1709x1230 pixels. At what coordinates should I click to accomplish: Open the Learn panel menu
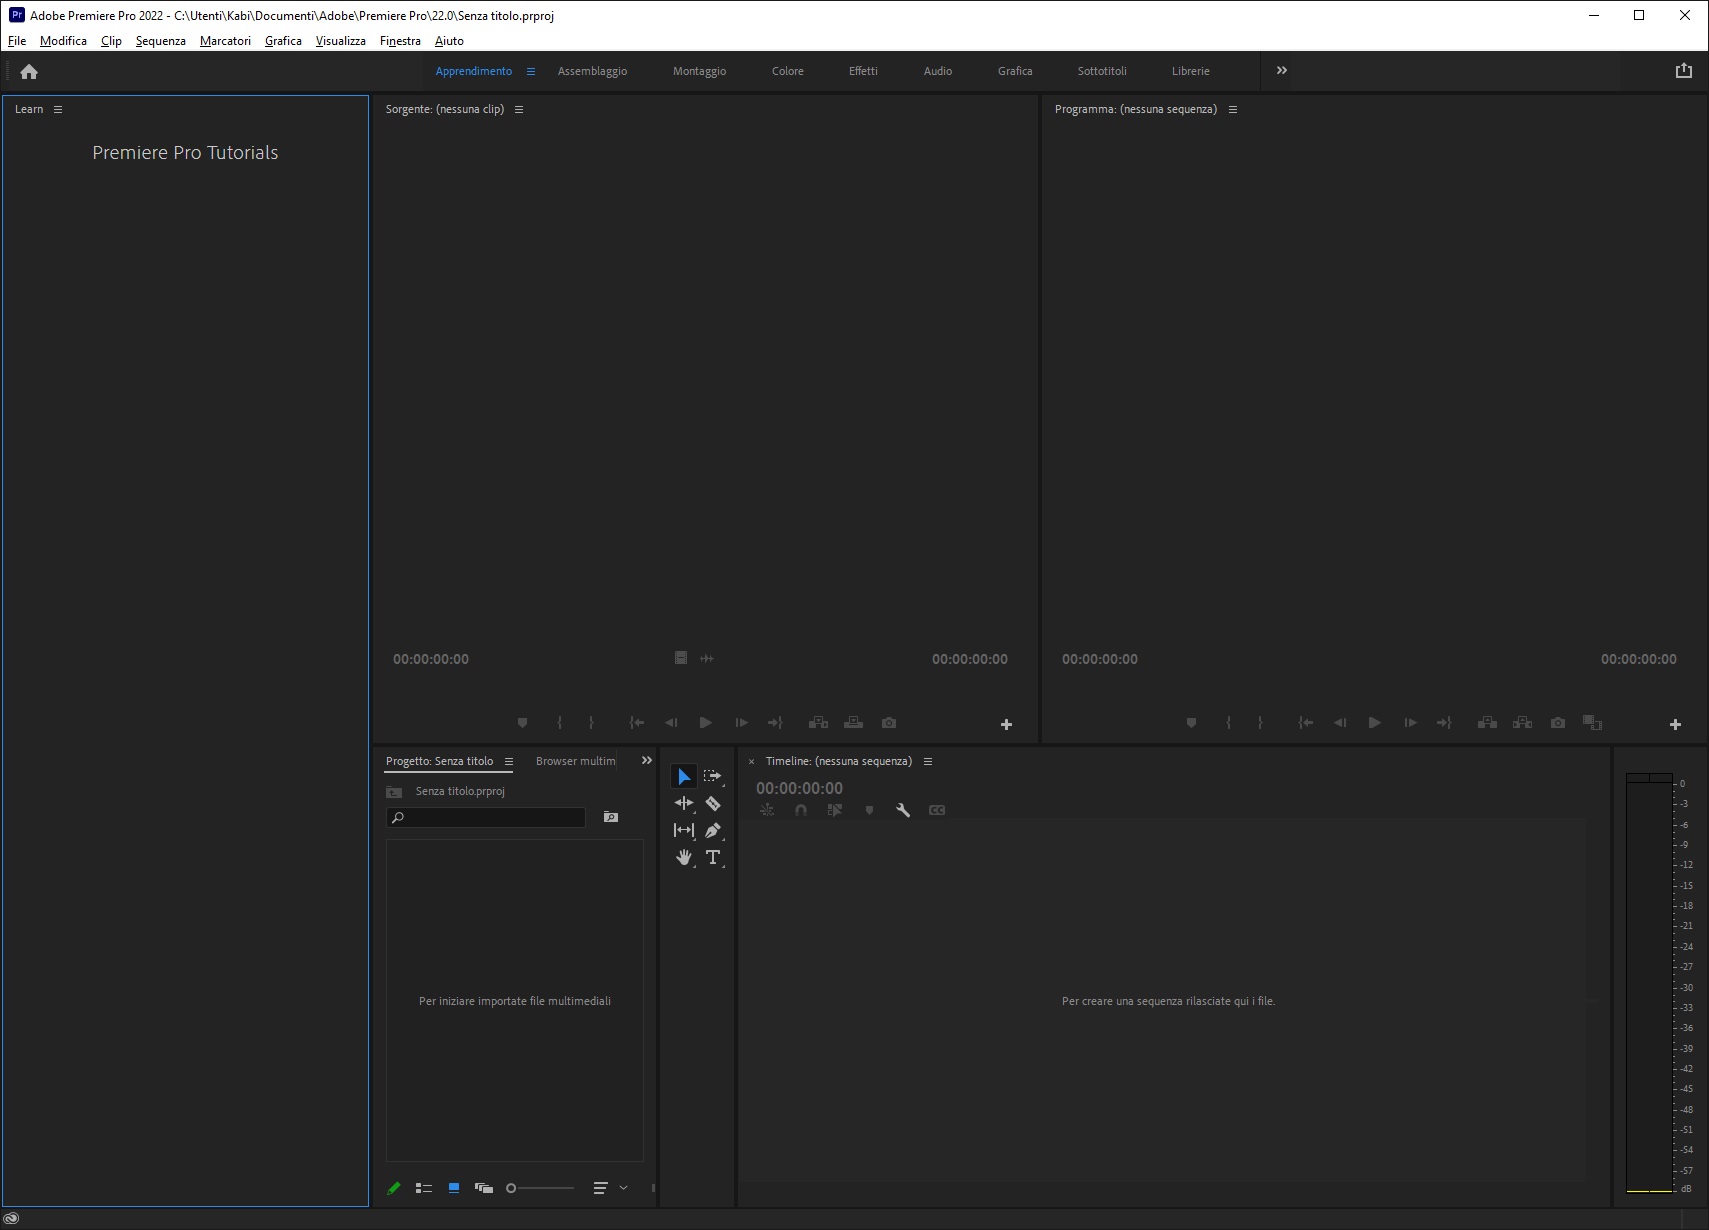pyautogui.click(x=58, y=109)
